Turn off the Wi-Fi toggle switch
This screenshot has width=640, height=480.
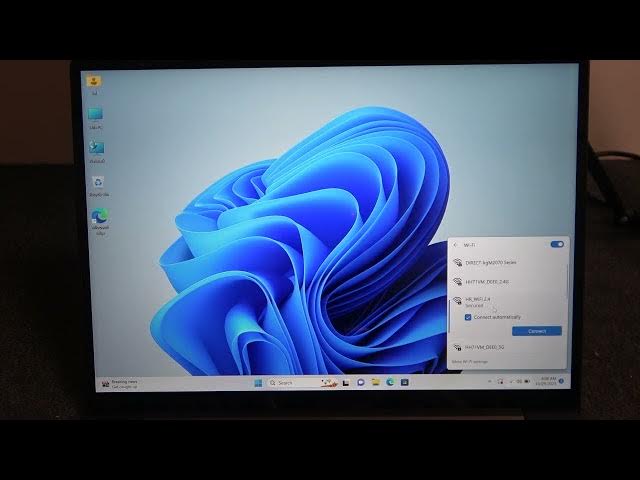pyautogui.click(x=557, y=244)
